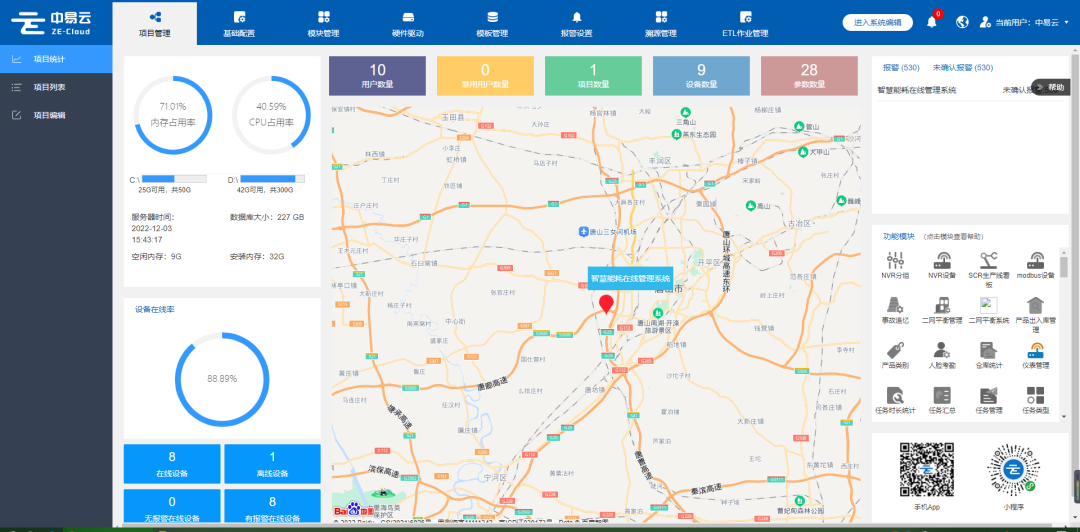Click the CPU占用率 gauge ring
The image size is (1080, 532).
click(271, 114)
